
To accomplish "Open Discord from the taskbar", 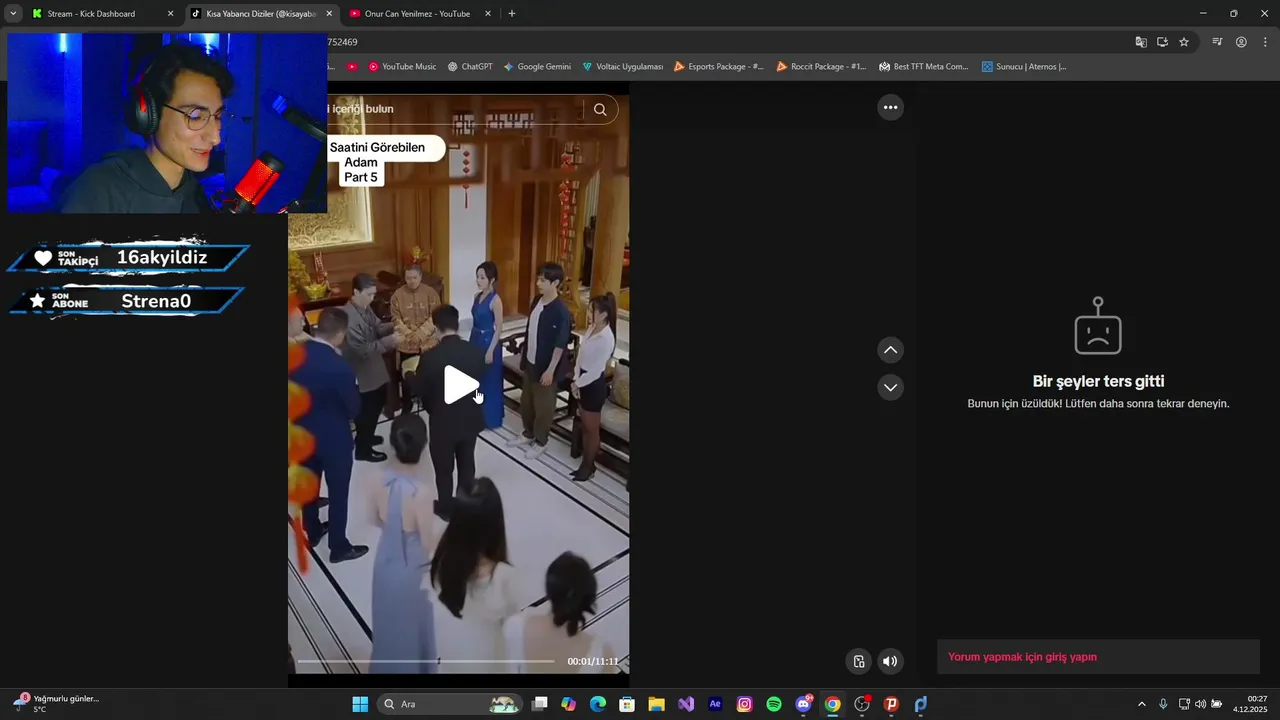I will pyautogui.click(x=803, y=704).
